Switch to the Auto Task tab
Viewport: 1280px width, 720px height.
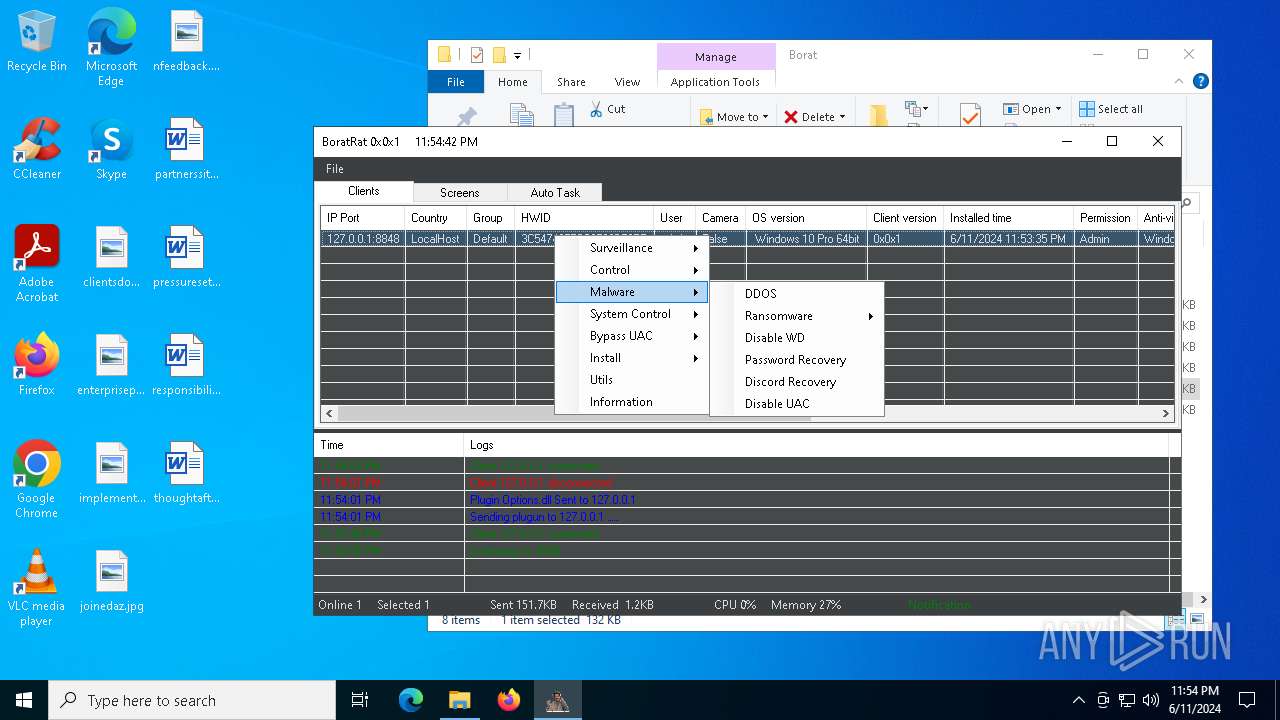[555, 192]
